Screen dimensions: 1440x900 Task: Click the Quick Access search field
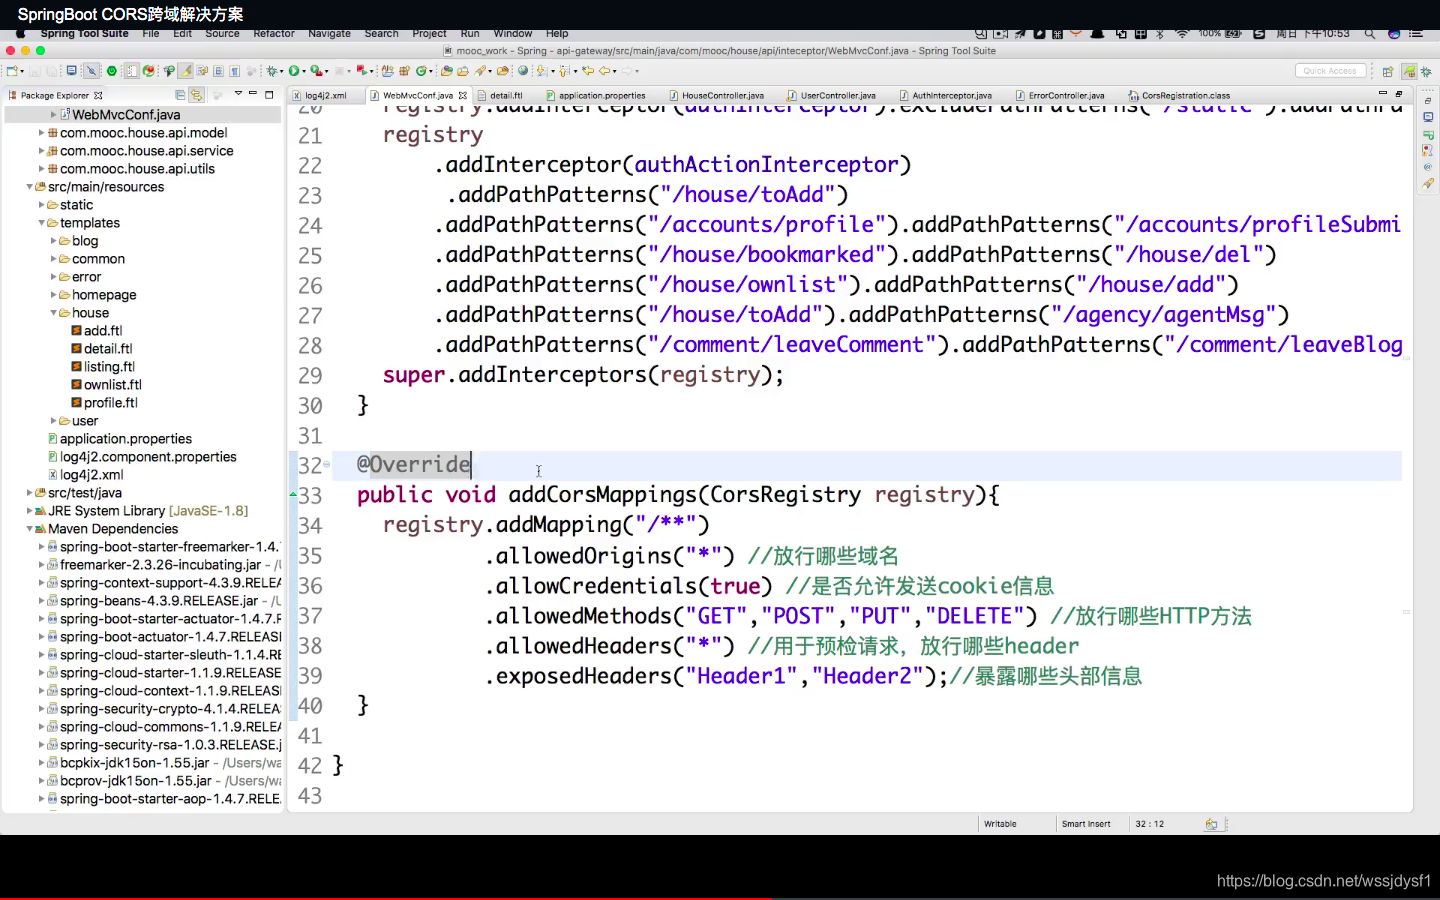tap(1331, 71)
